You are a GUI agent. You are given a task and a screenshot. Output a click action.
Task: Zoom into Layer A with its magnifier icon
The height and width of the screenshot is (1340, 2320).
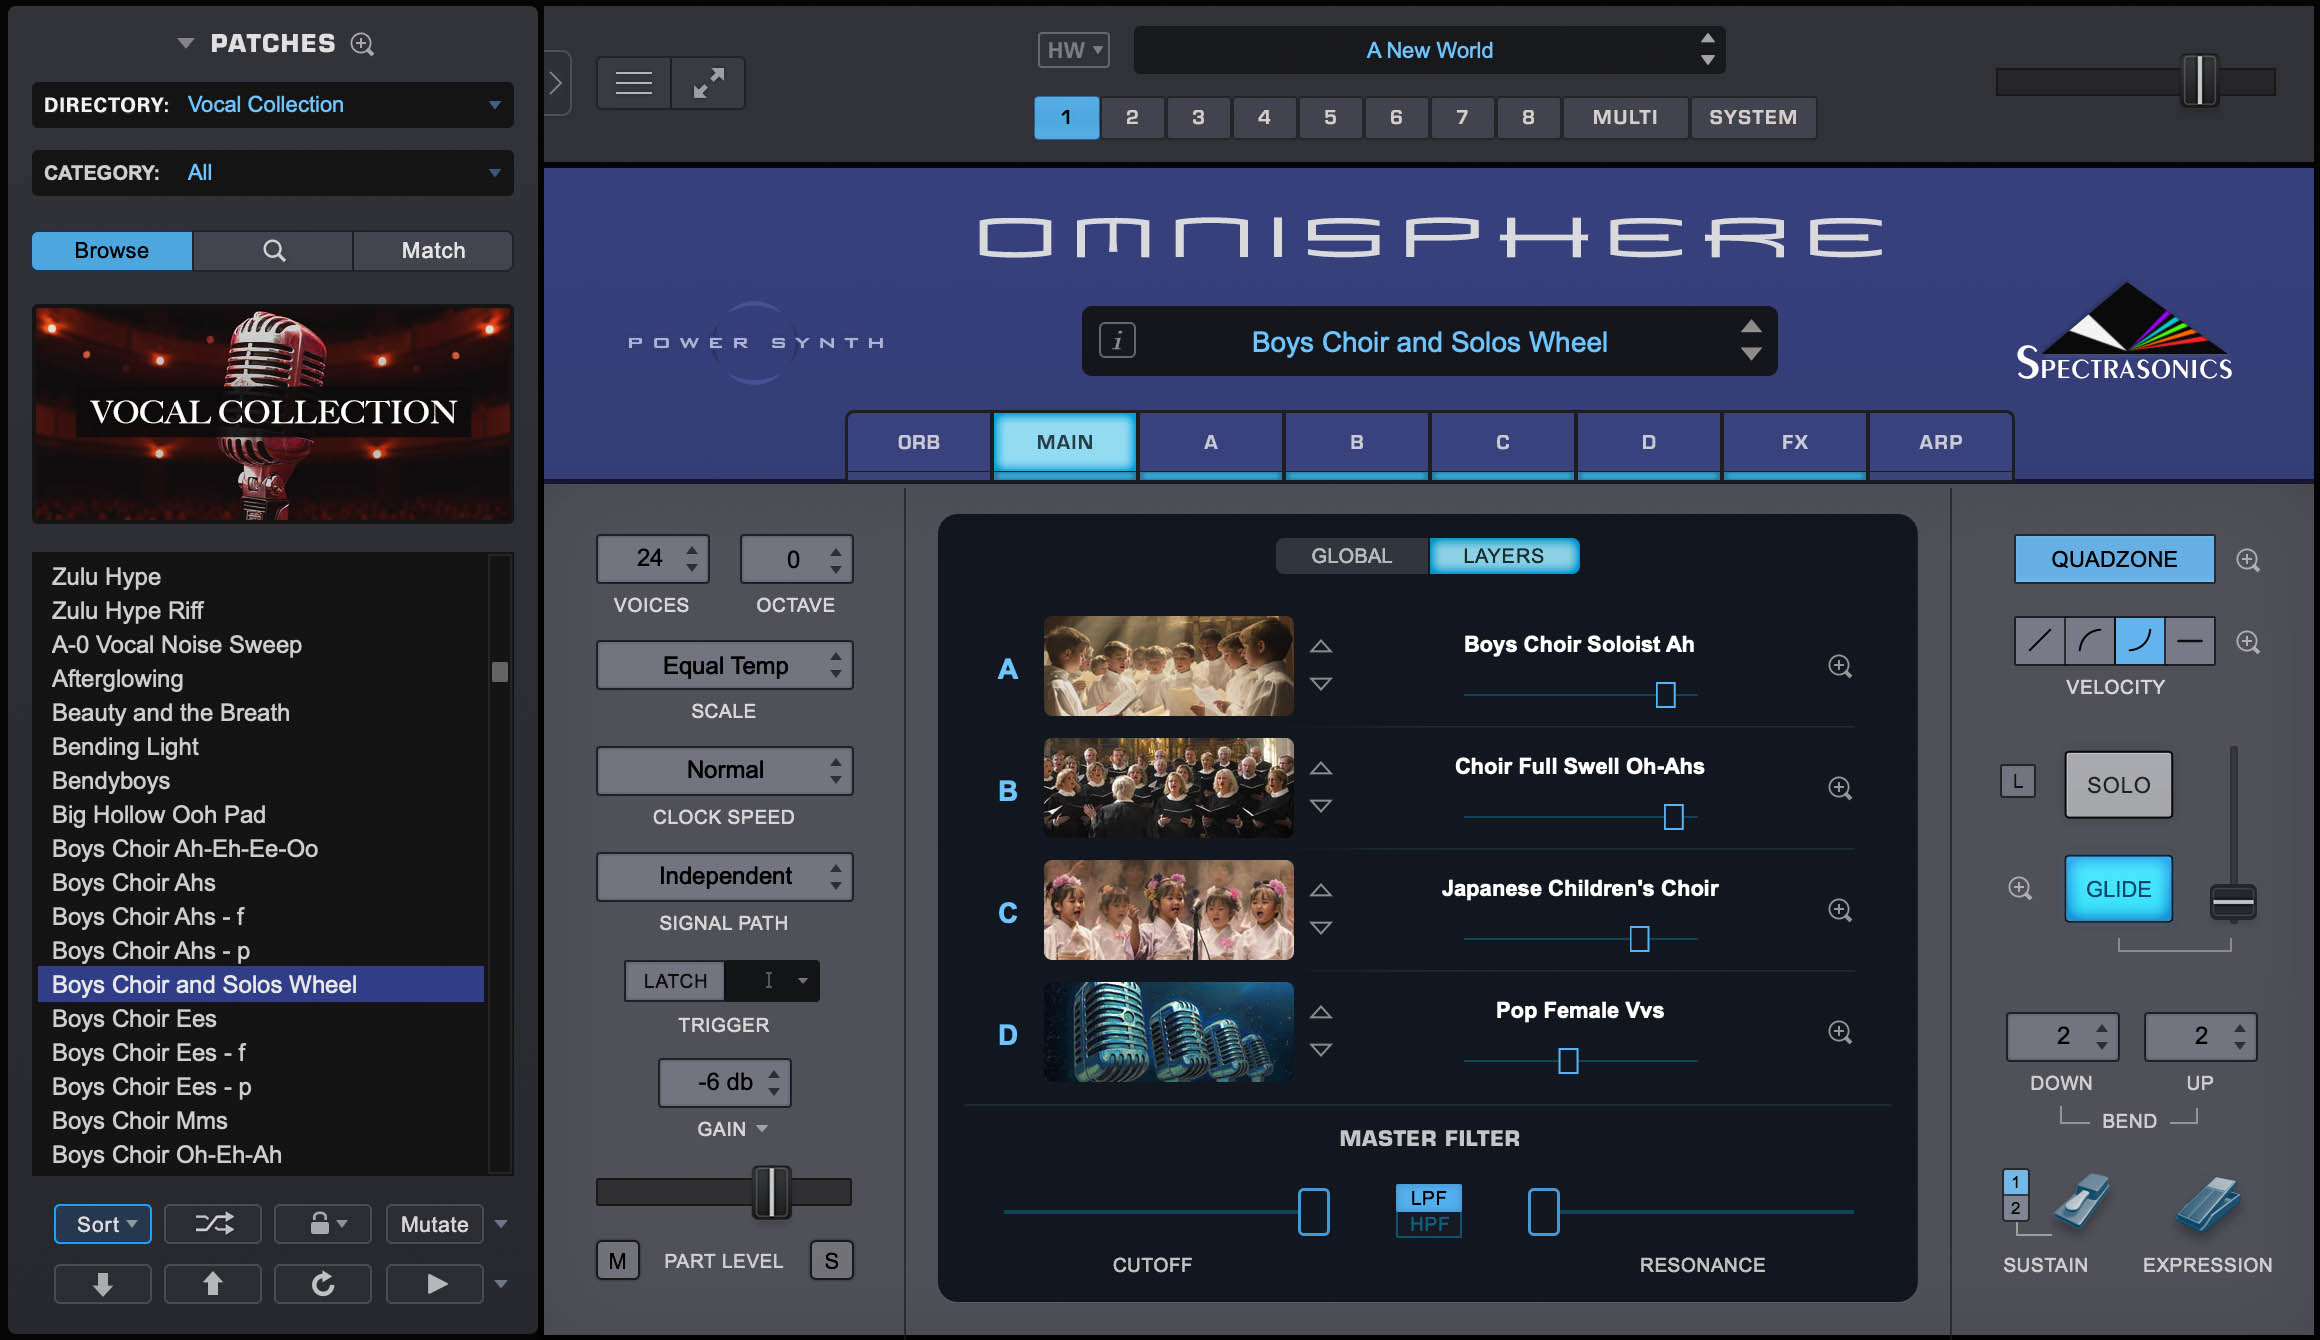(x=1839, y=667)
